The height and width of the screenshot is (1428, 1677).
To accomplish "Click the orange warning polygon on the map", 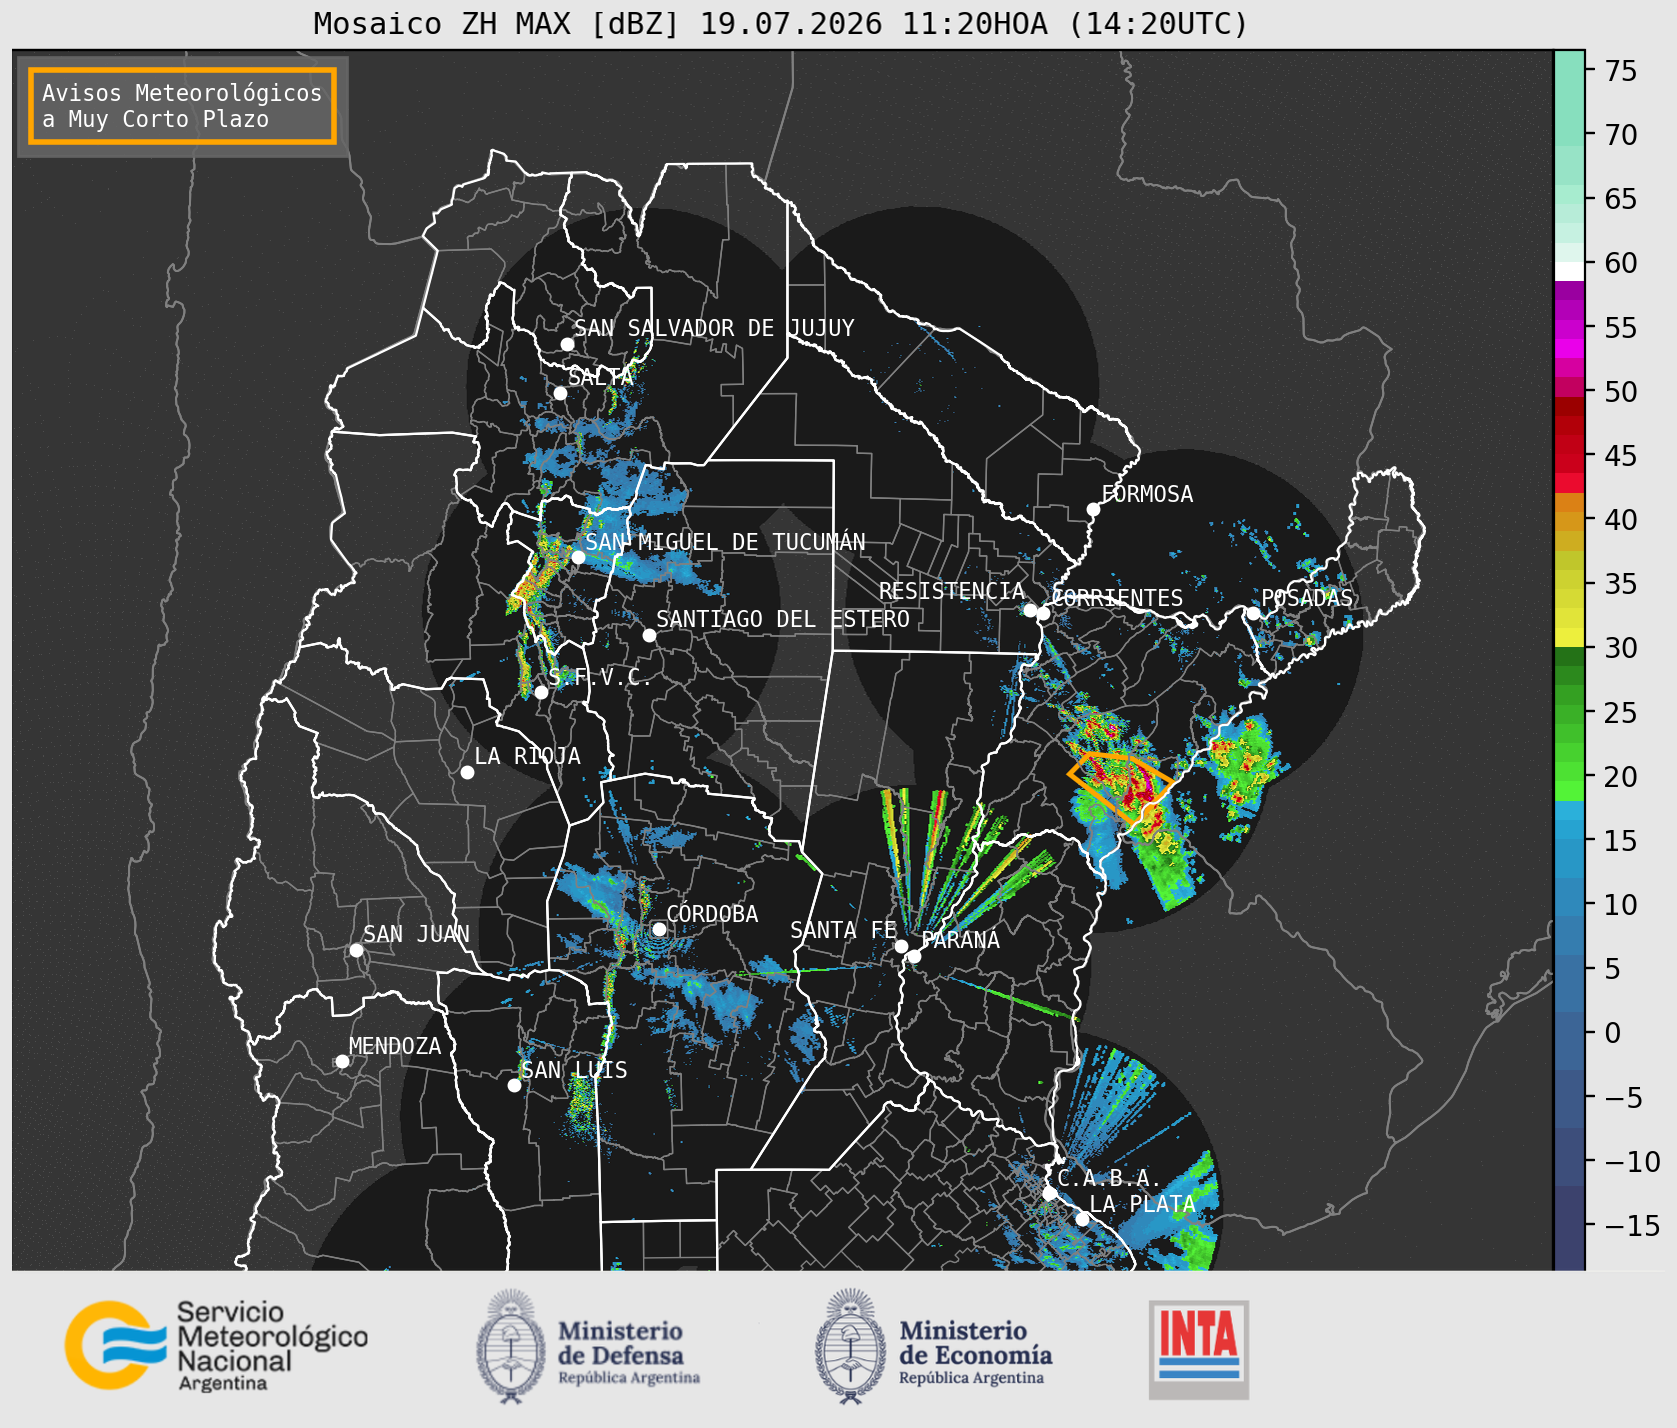I will tap(1120, 787).
